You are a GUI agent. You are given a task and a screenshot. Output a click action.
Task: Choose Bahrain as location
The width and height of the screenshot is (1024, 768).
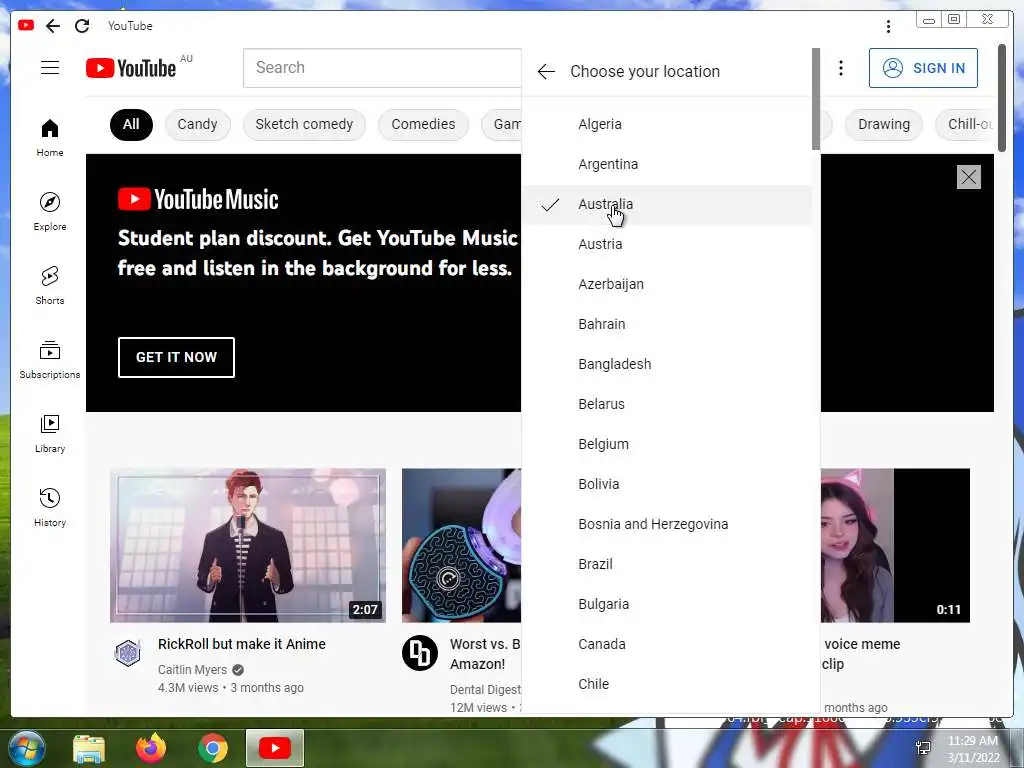667,324
